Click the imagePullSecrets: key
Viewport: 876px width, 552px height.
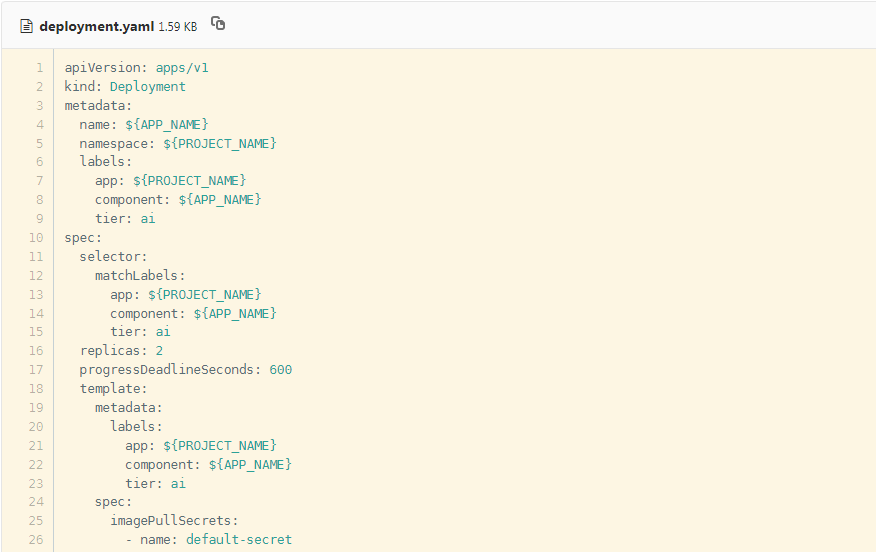point(174,521)
